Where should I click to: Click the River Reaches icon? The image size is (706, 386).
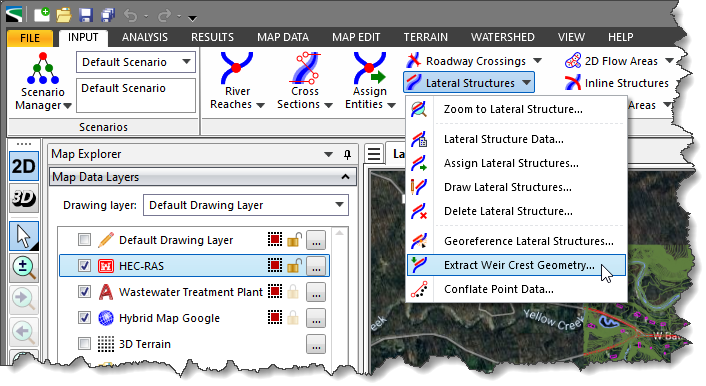coord(236,68)
